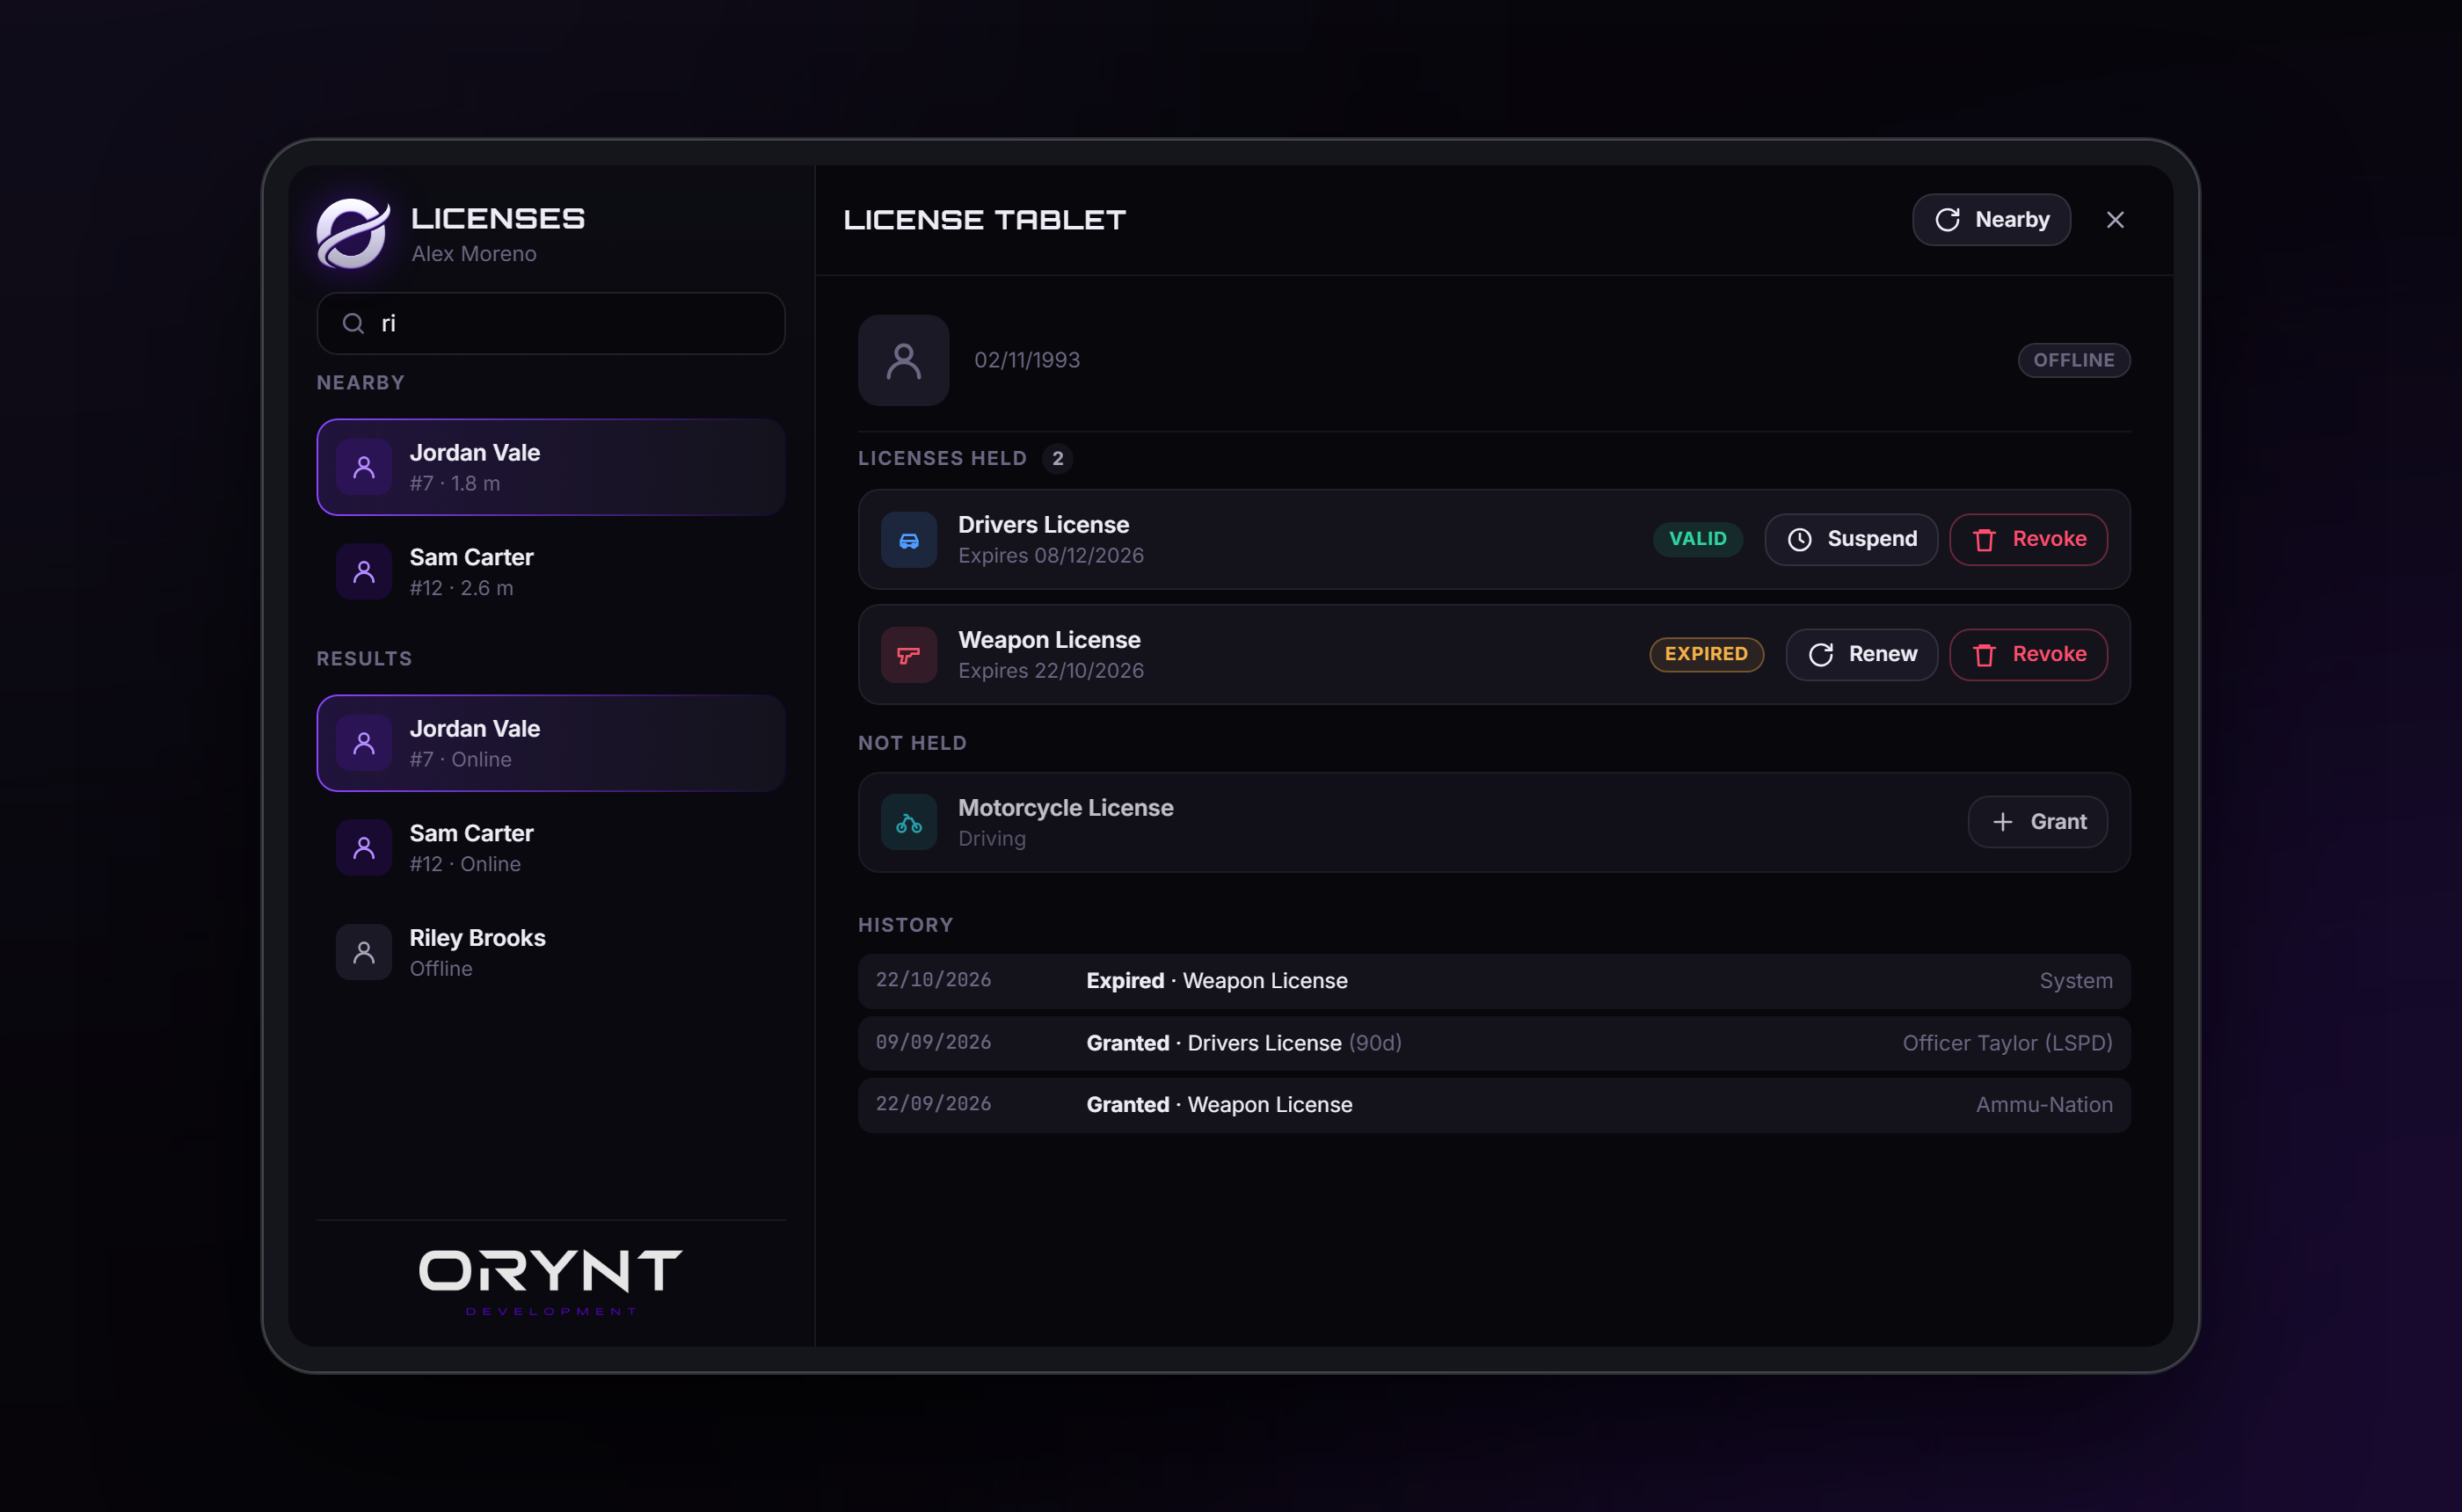Viewport: 2462px width, 1512px height.
Task: Grant the Motorcycle License
Action: pyautogui.click(x=2037, y=822)
